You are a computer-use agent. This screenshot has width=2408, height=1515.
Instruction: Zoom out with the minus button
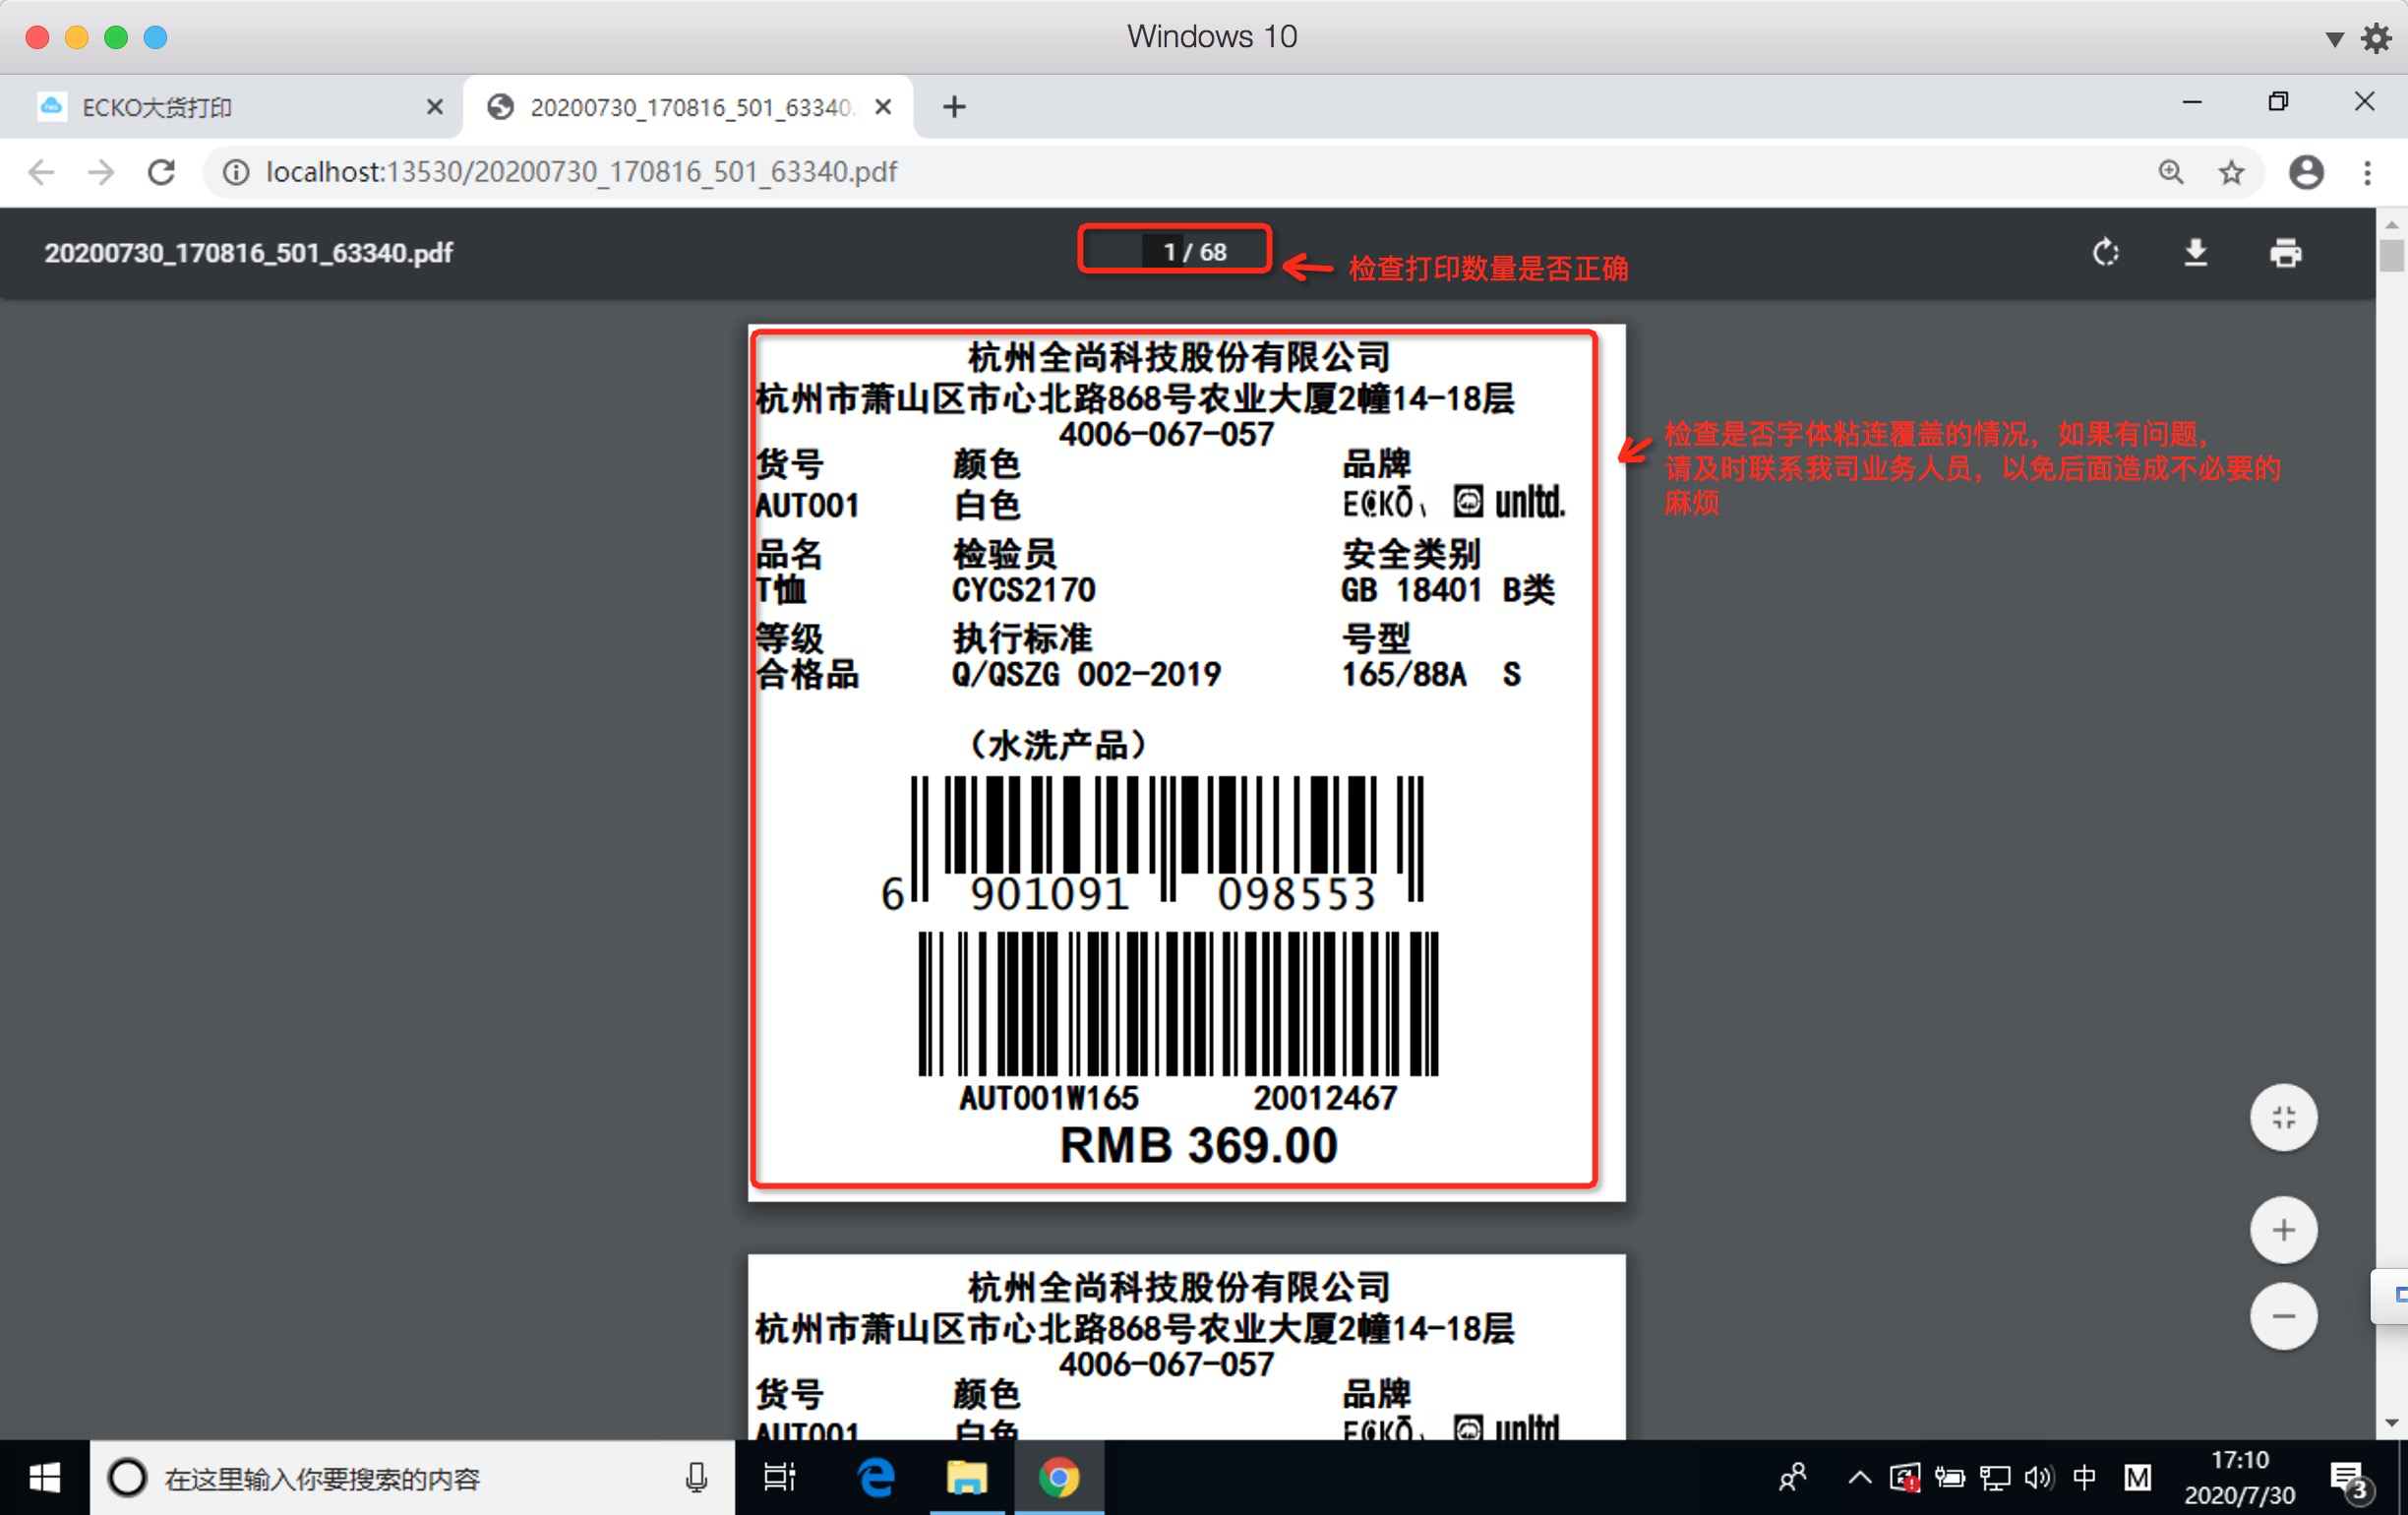2283,1316
